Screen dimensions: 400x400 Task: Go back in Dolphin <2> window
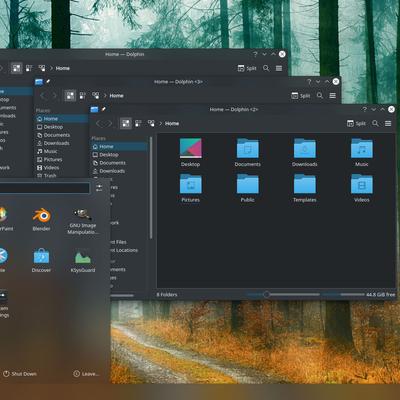(x=99, y=124)
